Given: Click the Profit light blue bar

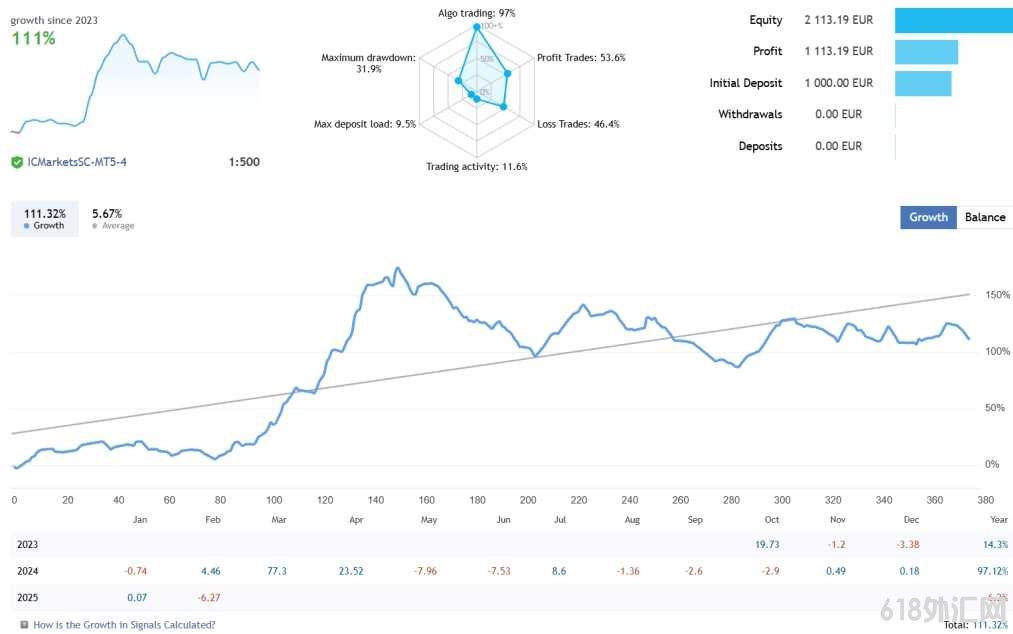Looking at the screenshot, I should pos(926,52).
